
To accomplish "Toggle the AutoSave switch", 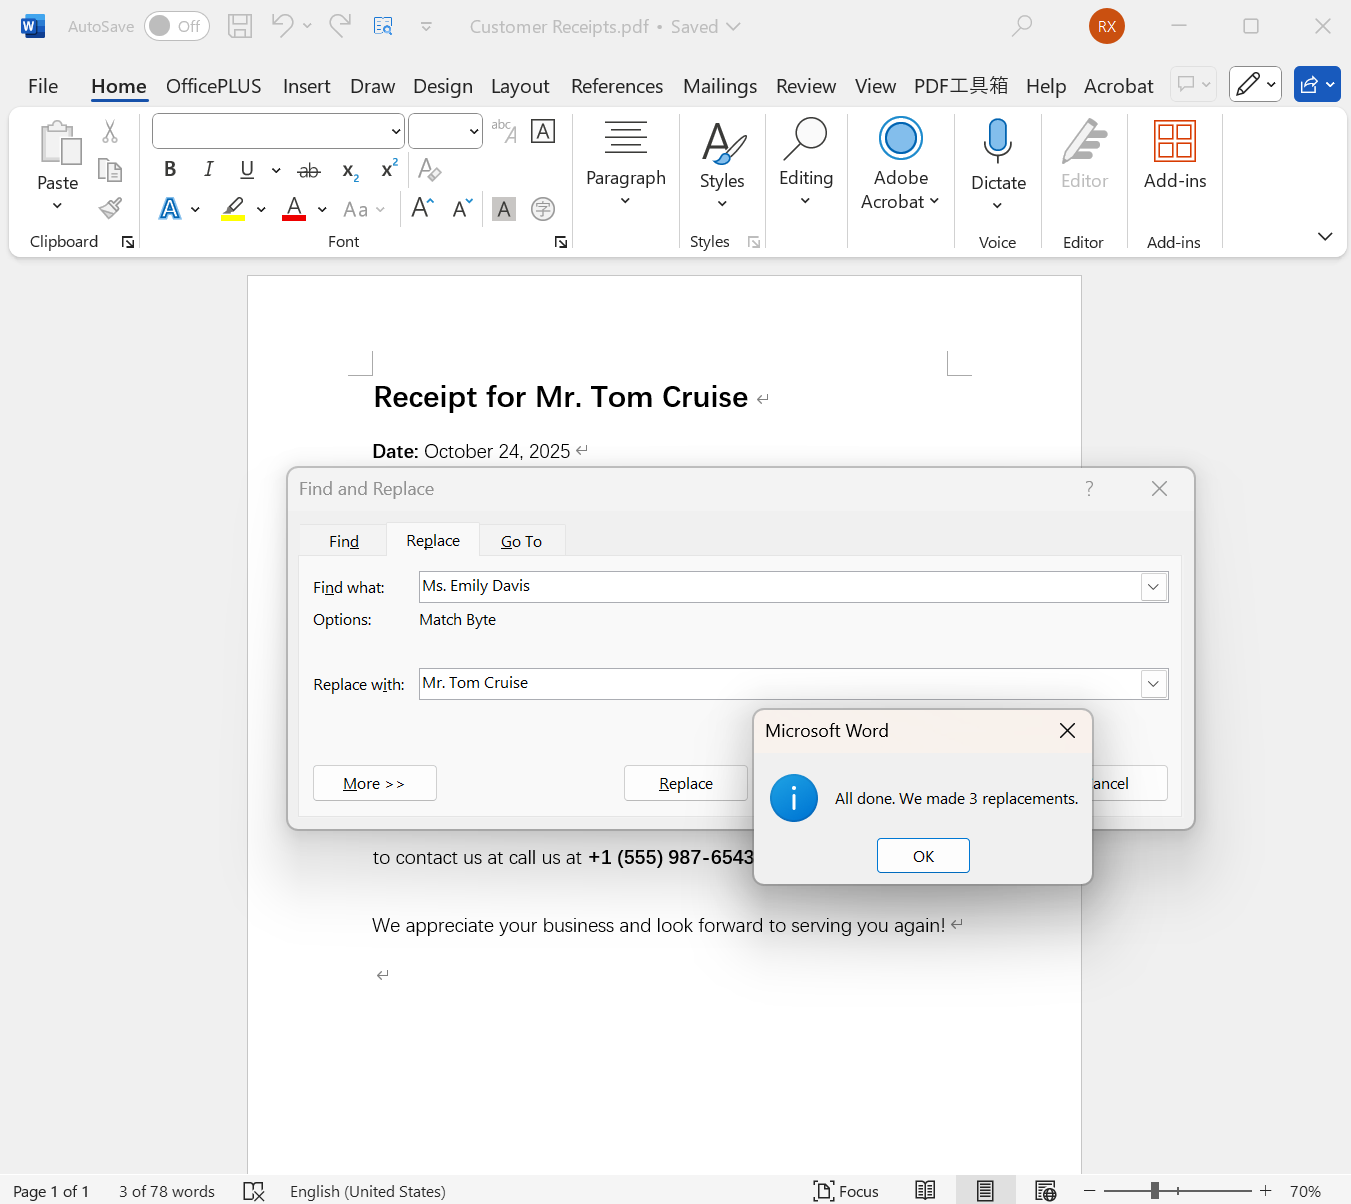I will (176, 26).
